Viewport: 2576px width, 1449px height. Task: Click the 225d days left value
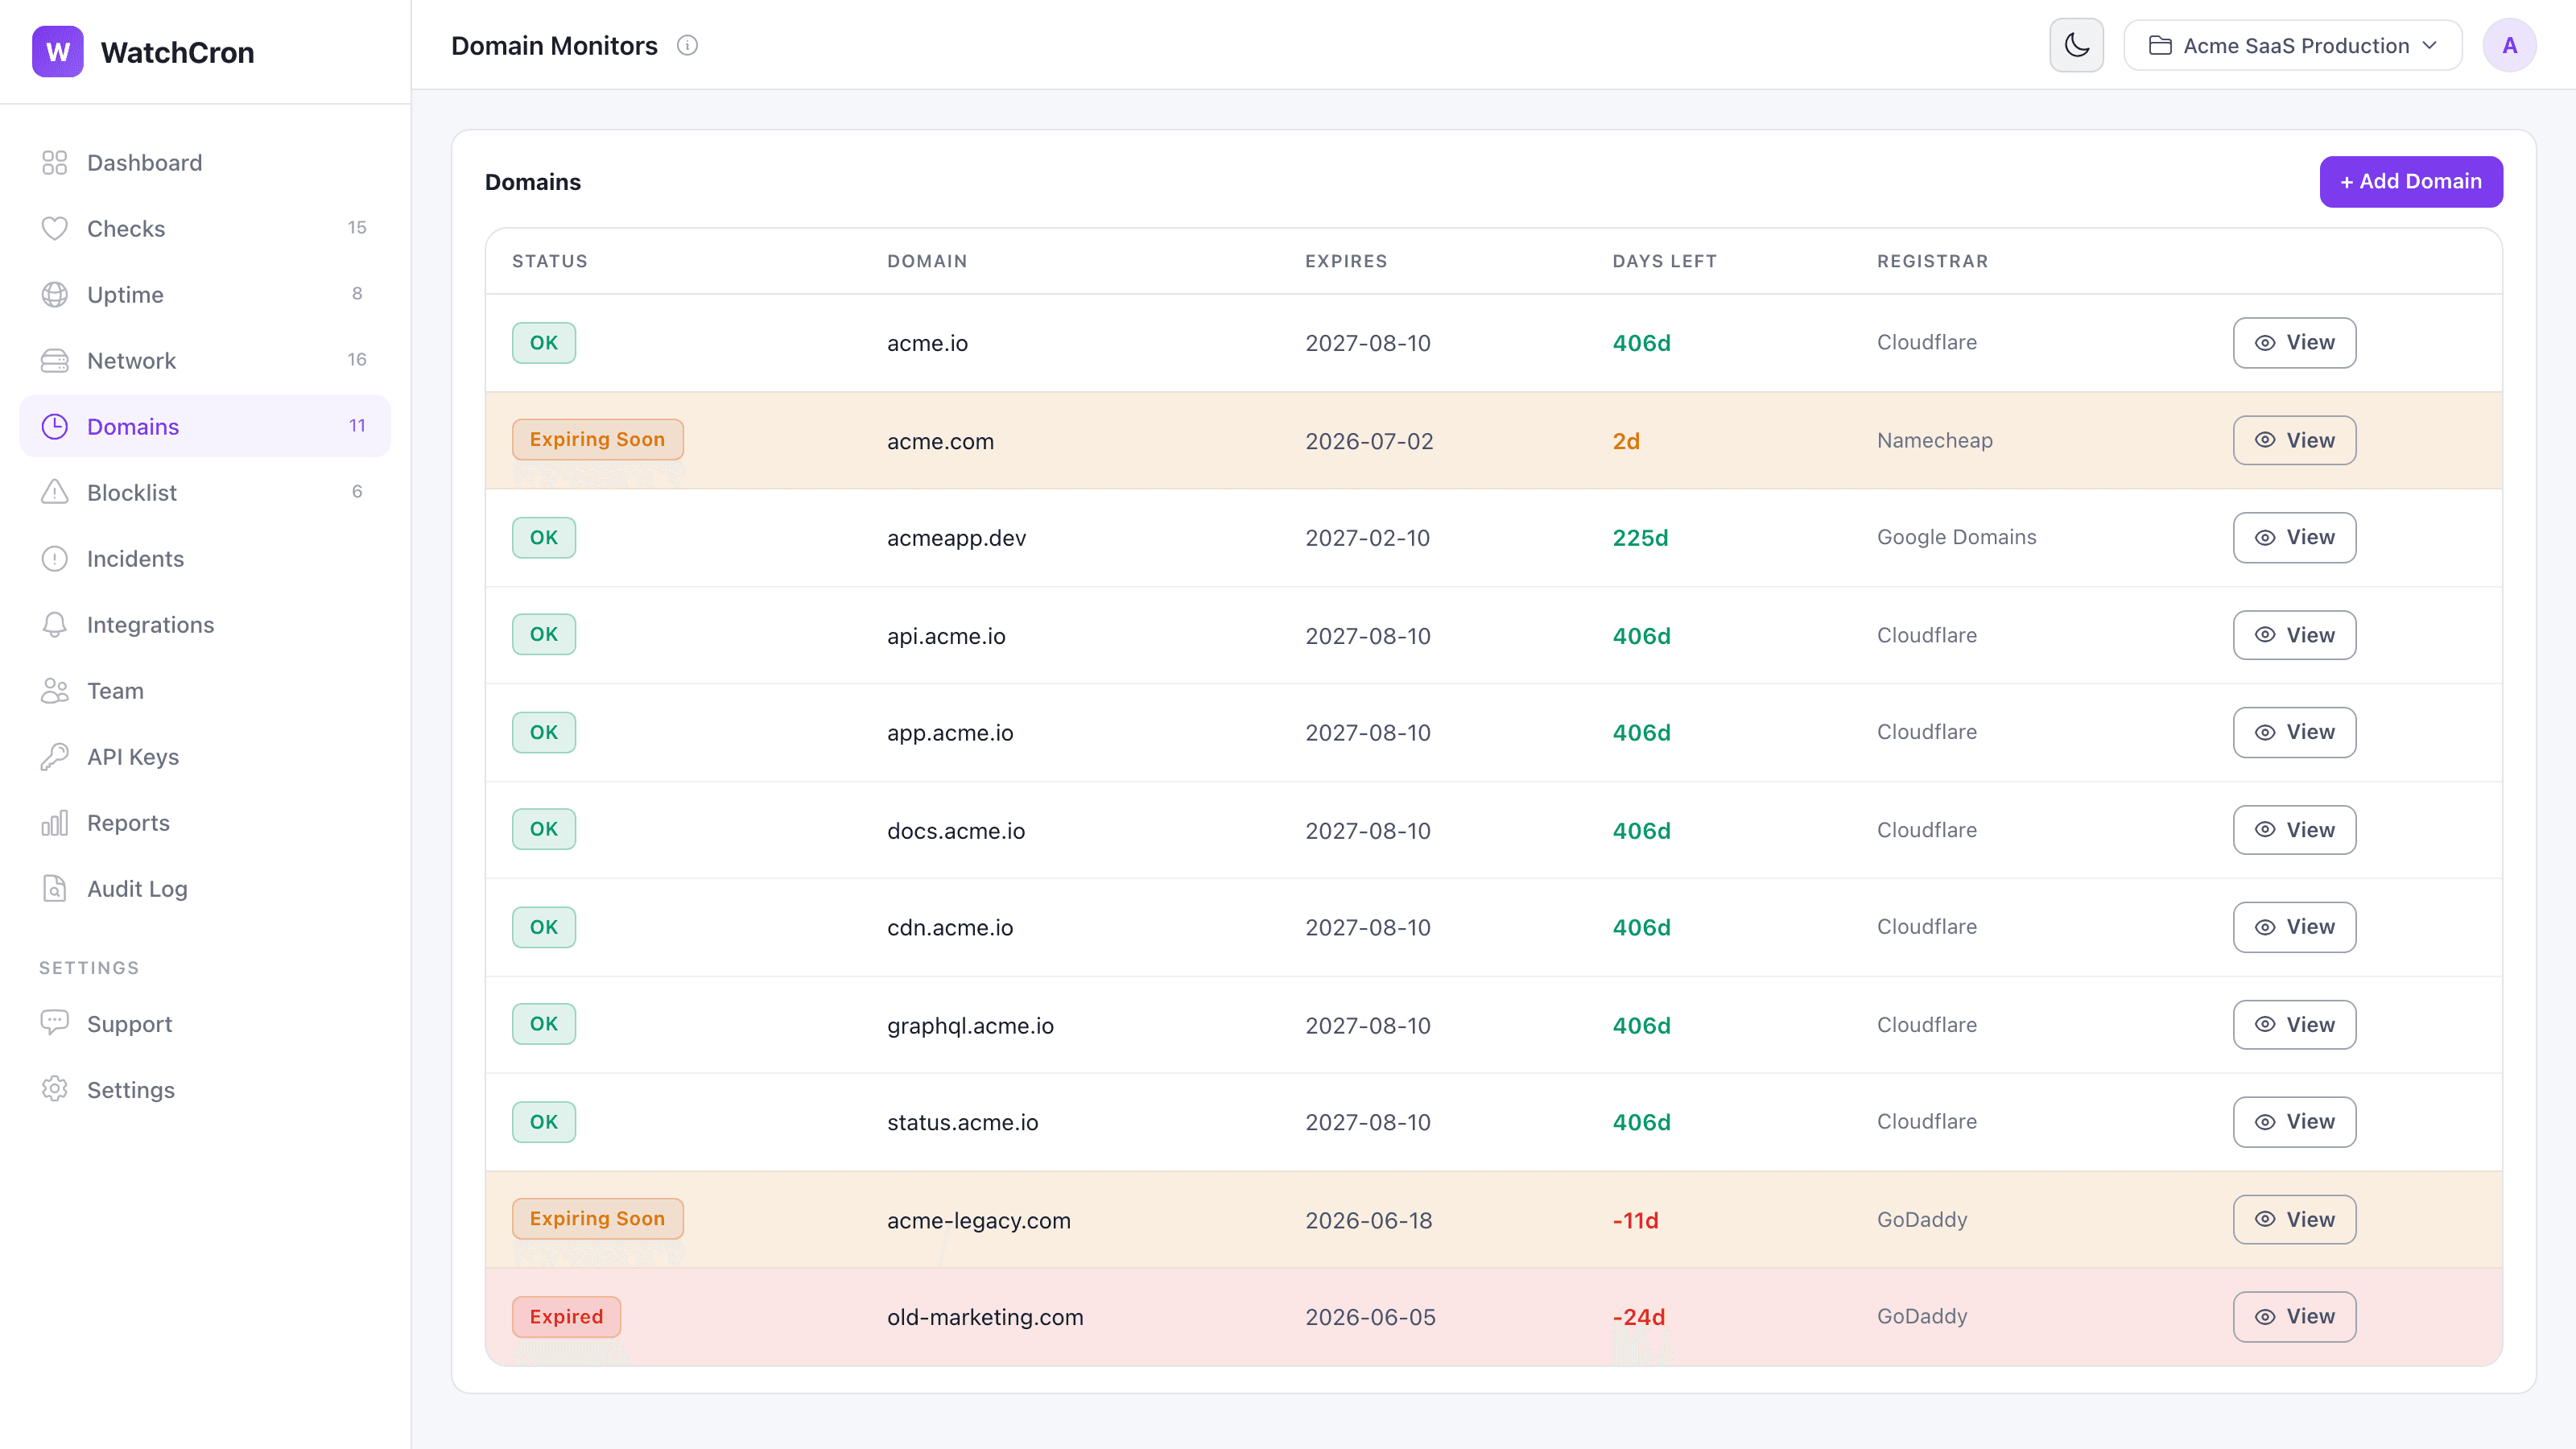(1640, 538)
